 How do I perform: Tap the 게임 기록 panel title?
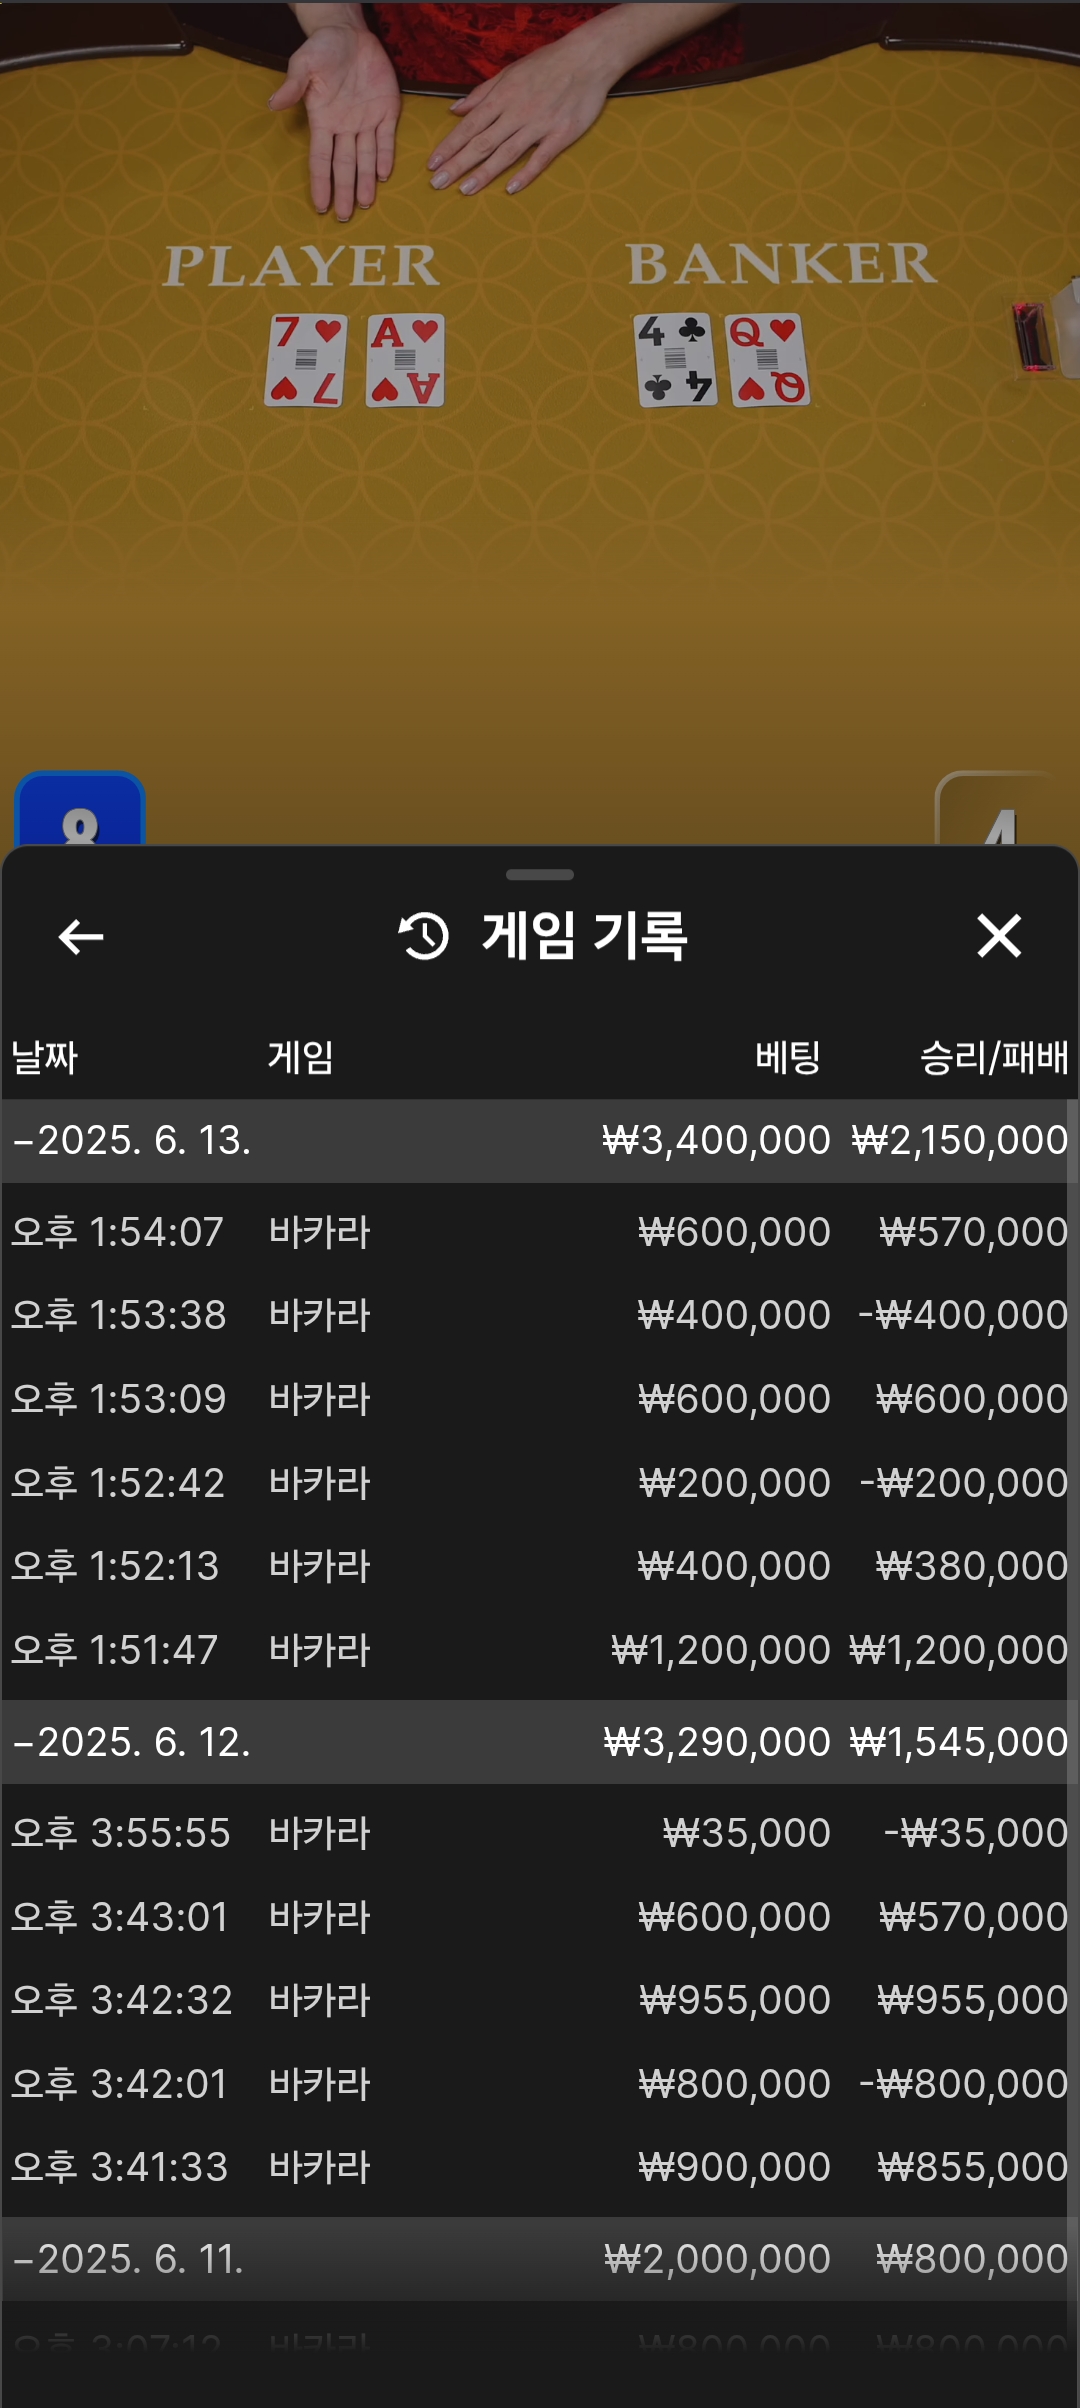click(584, 936)
